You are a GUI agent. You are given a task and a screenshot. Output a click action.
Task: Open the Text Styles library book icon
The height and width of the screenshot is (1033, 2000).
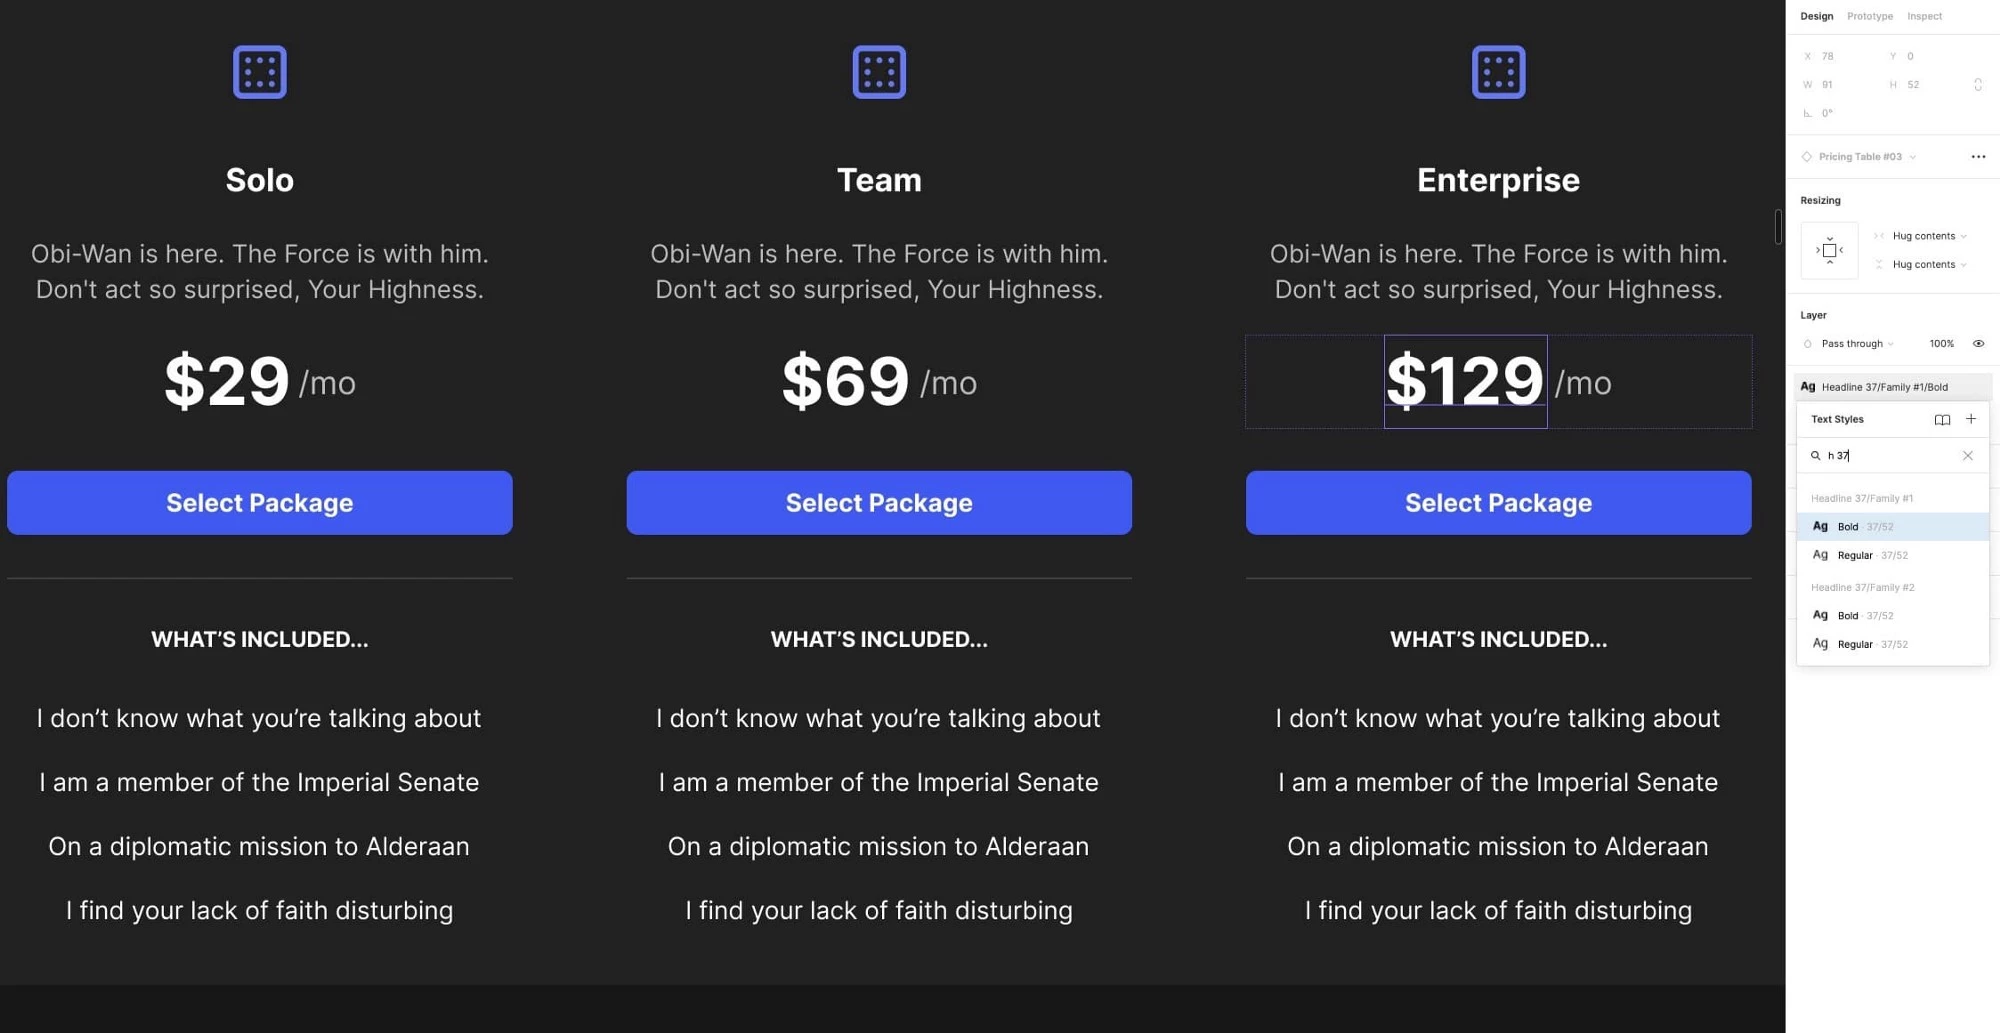[1942, 419]
